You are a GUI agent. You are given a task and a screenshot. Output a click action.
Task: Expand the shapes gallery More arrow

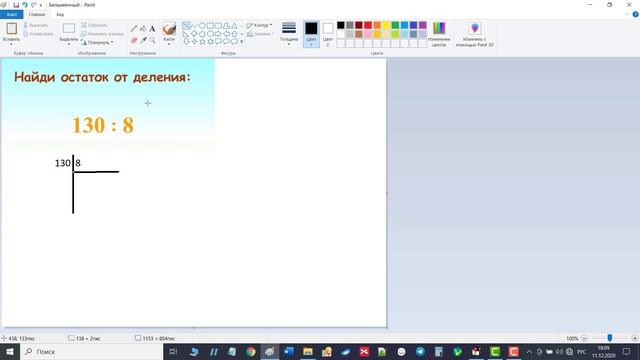click(x=242, y=42)
